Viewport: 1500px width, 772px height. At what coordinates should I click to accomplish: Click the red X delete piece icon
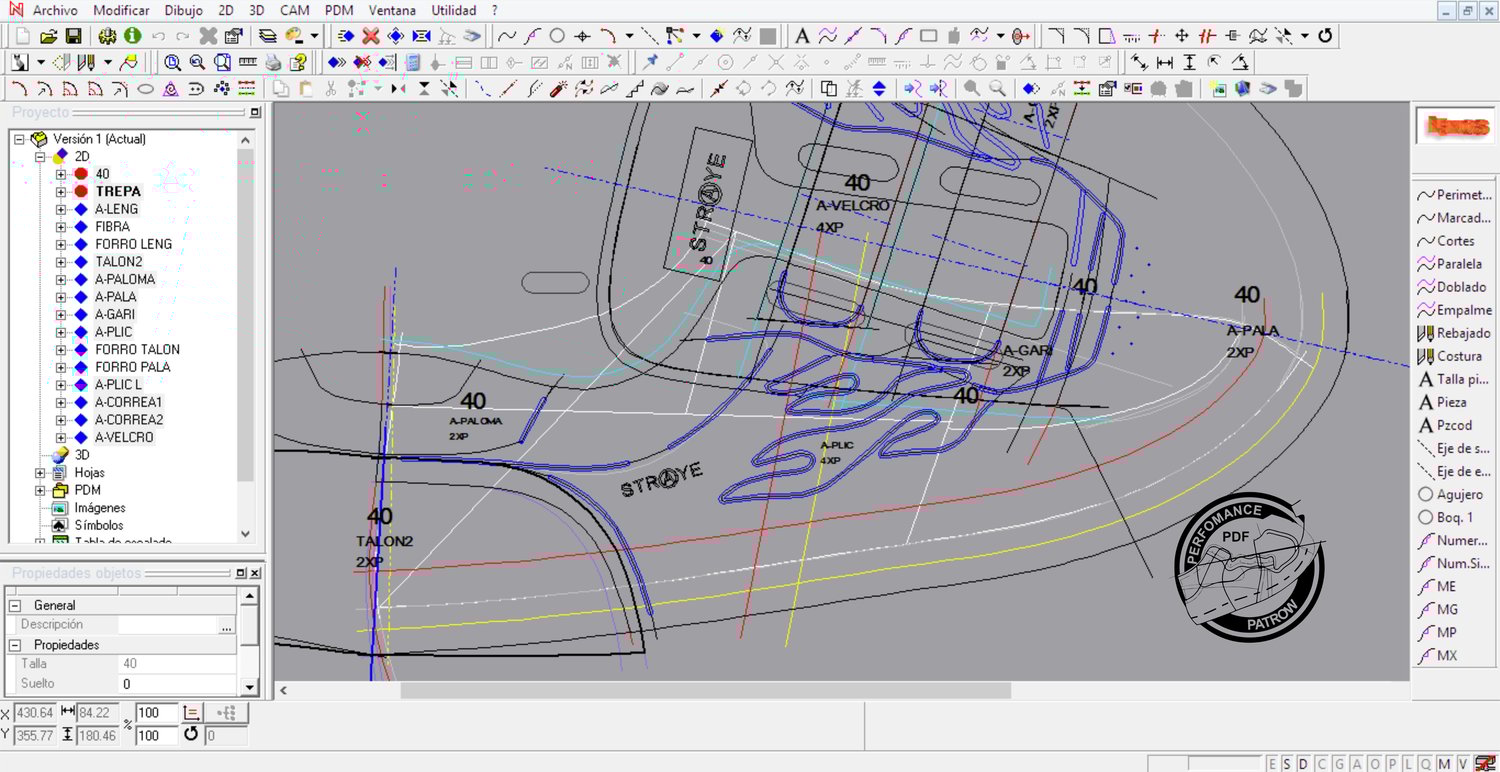pos(370,36)
